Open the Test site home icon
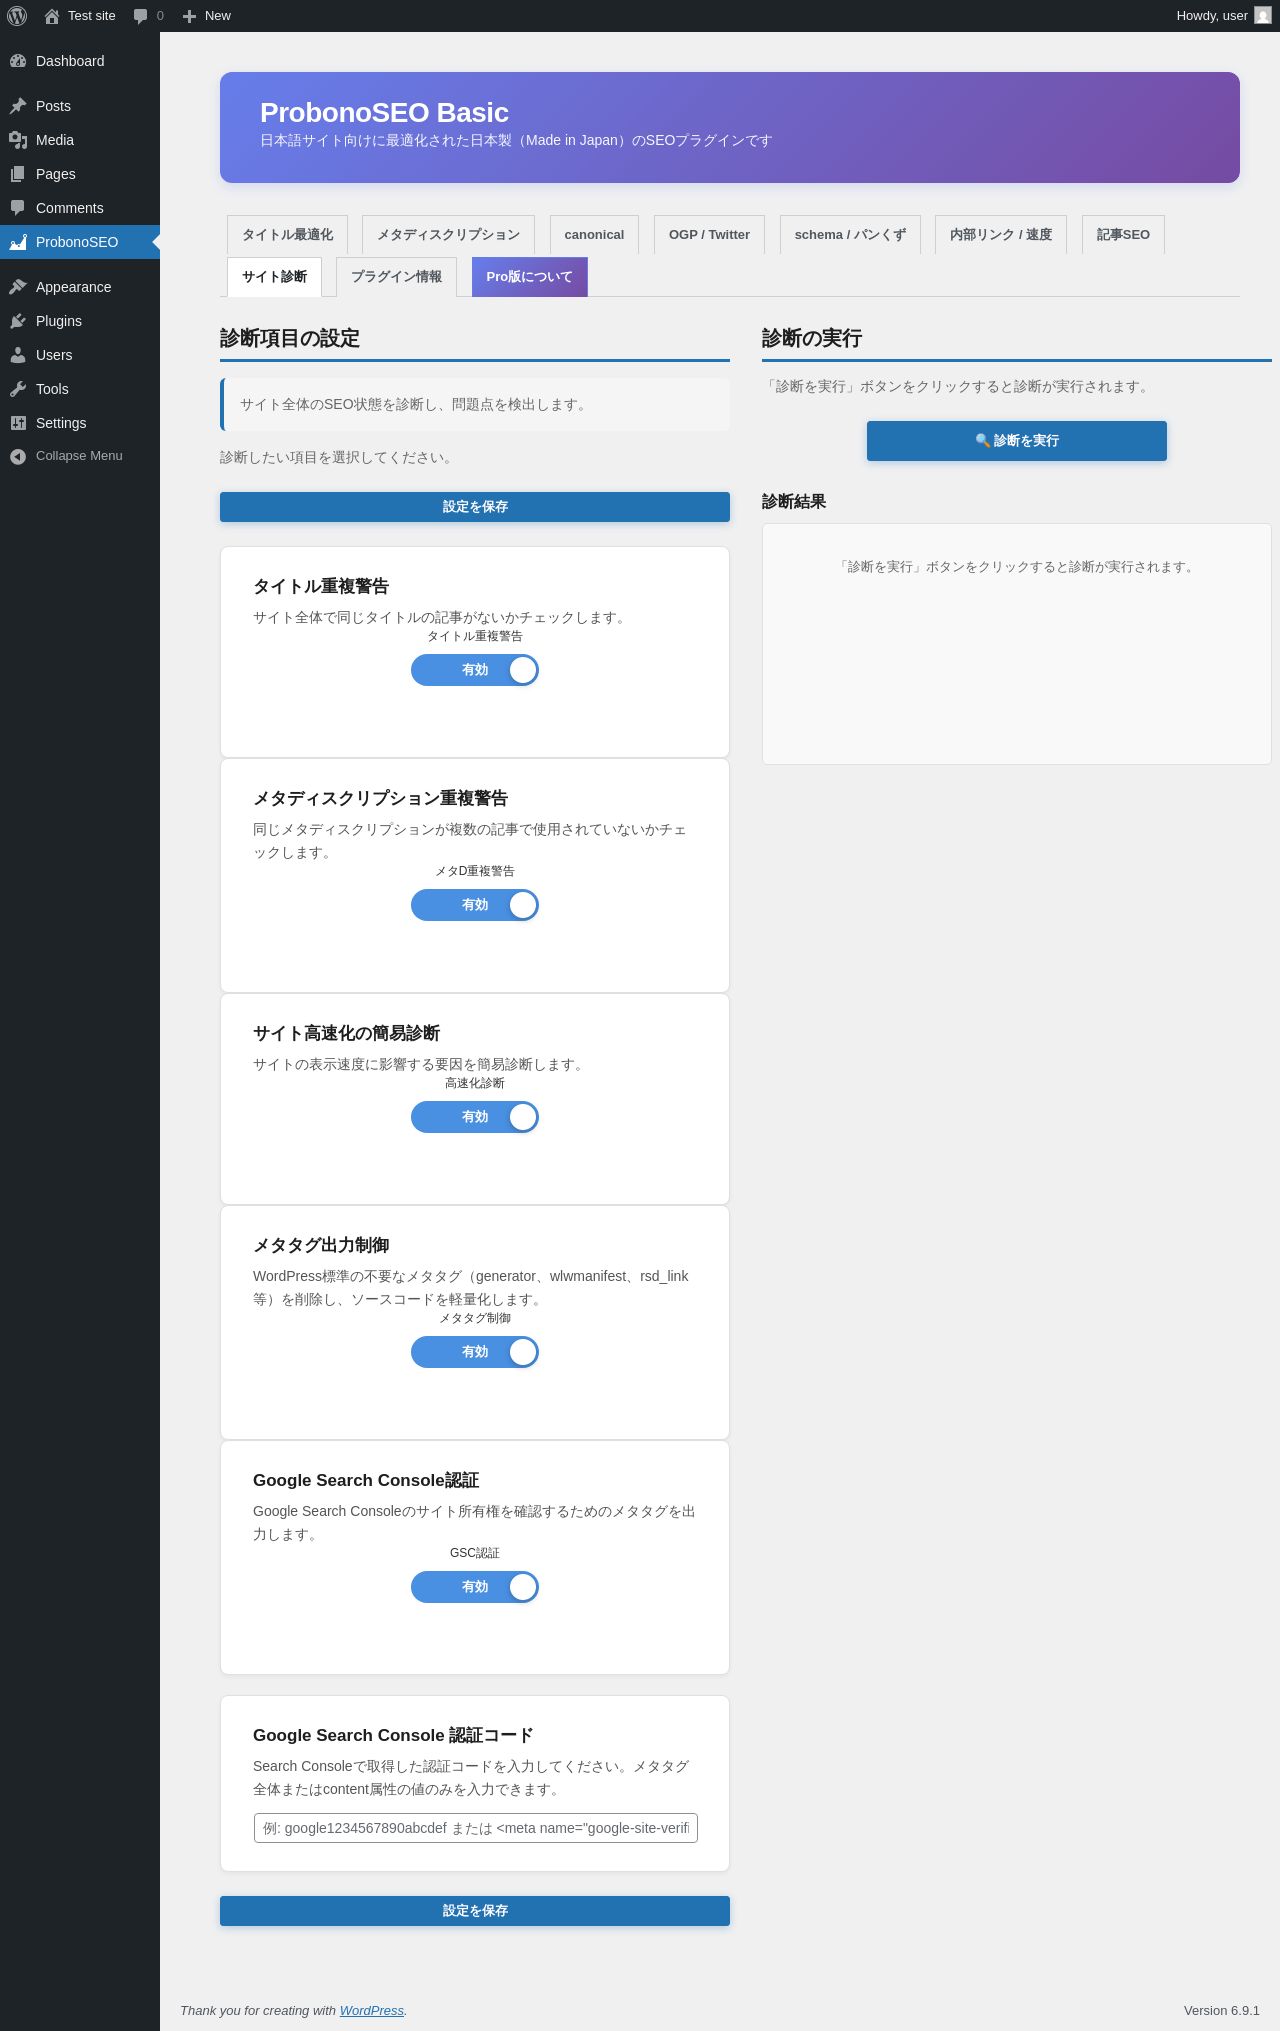1280x2031 pixels. 52,16
